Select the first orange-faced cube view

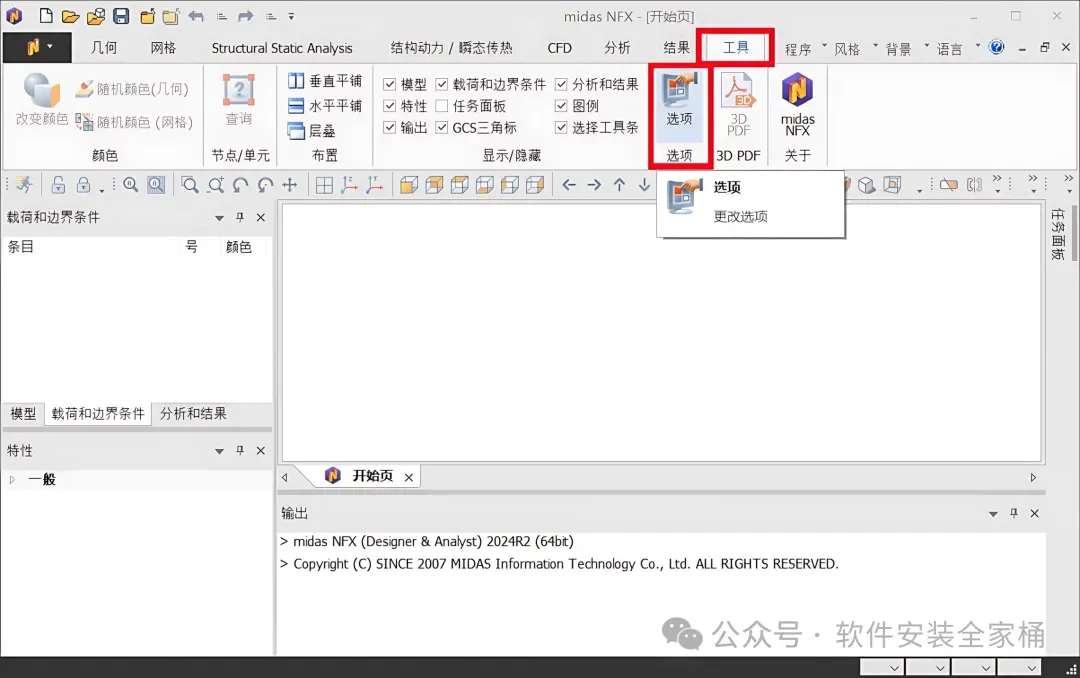(x=409, y=185)
